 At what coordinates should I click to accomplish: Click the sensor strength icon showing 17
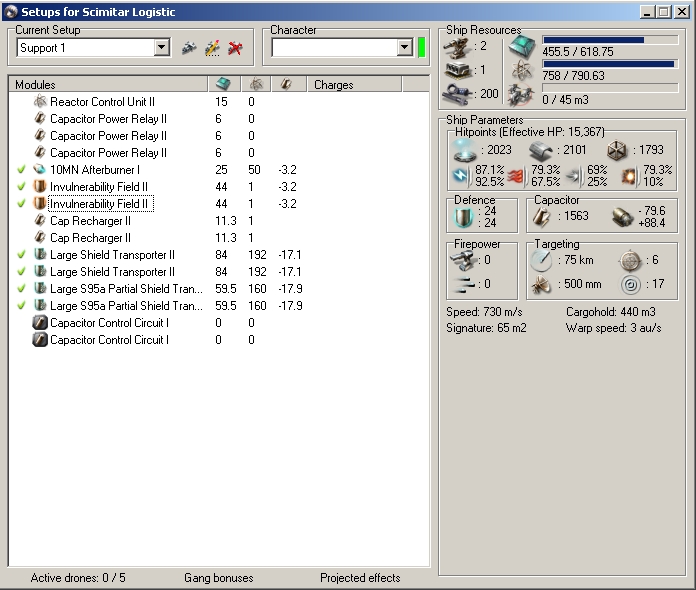631,285
